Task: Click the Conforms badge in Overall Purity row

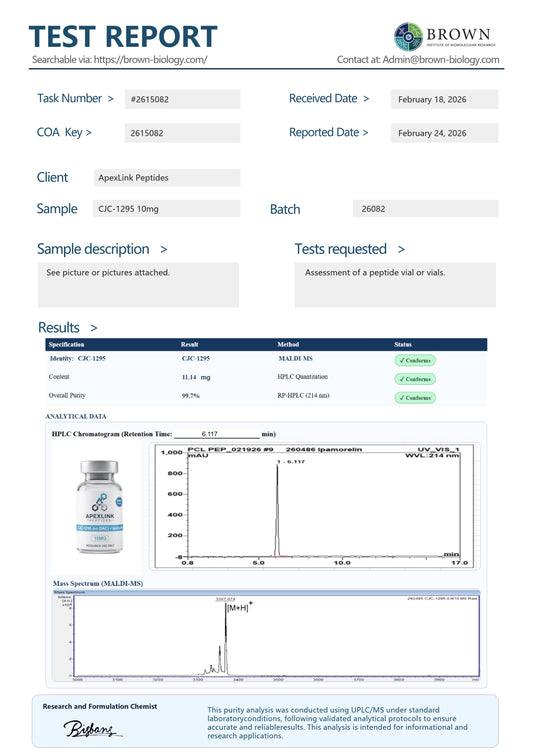Action: pyautogui.click(x=415, y=398)
